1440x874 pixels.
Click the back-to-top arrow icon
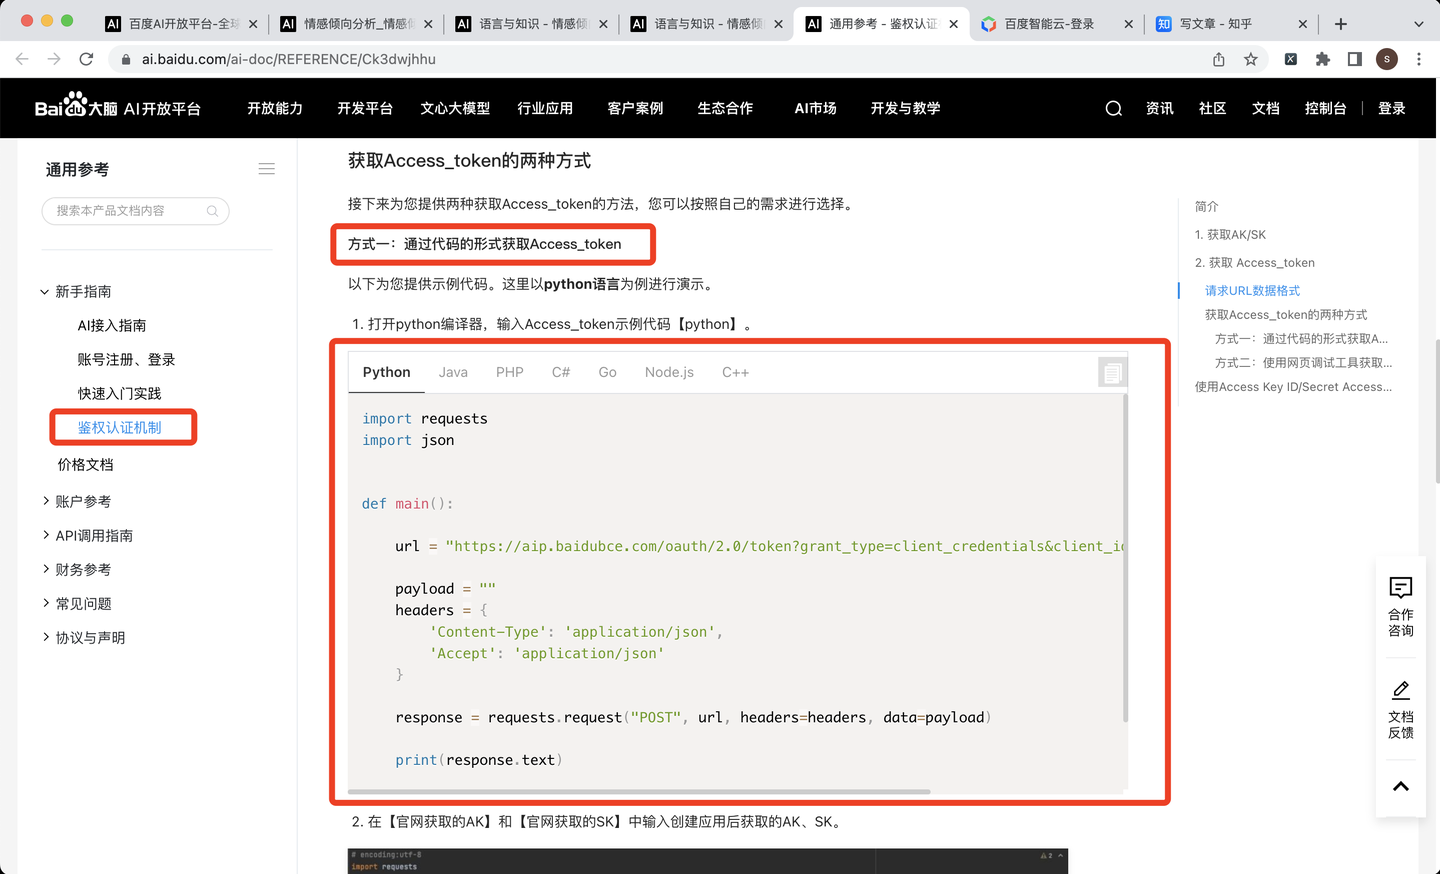(x=1399, y=786)
